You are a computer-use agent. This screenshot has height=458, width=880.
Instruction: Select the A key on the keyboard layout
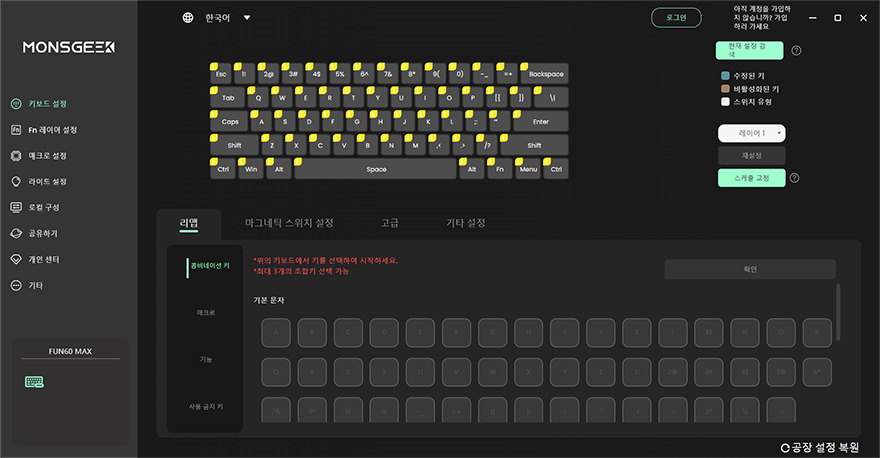tap(262, 121)
